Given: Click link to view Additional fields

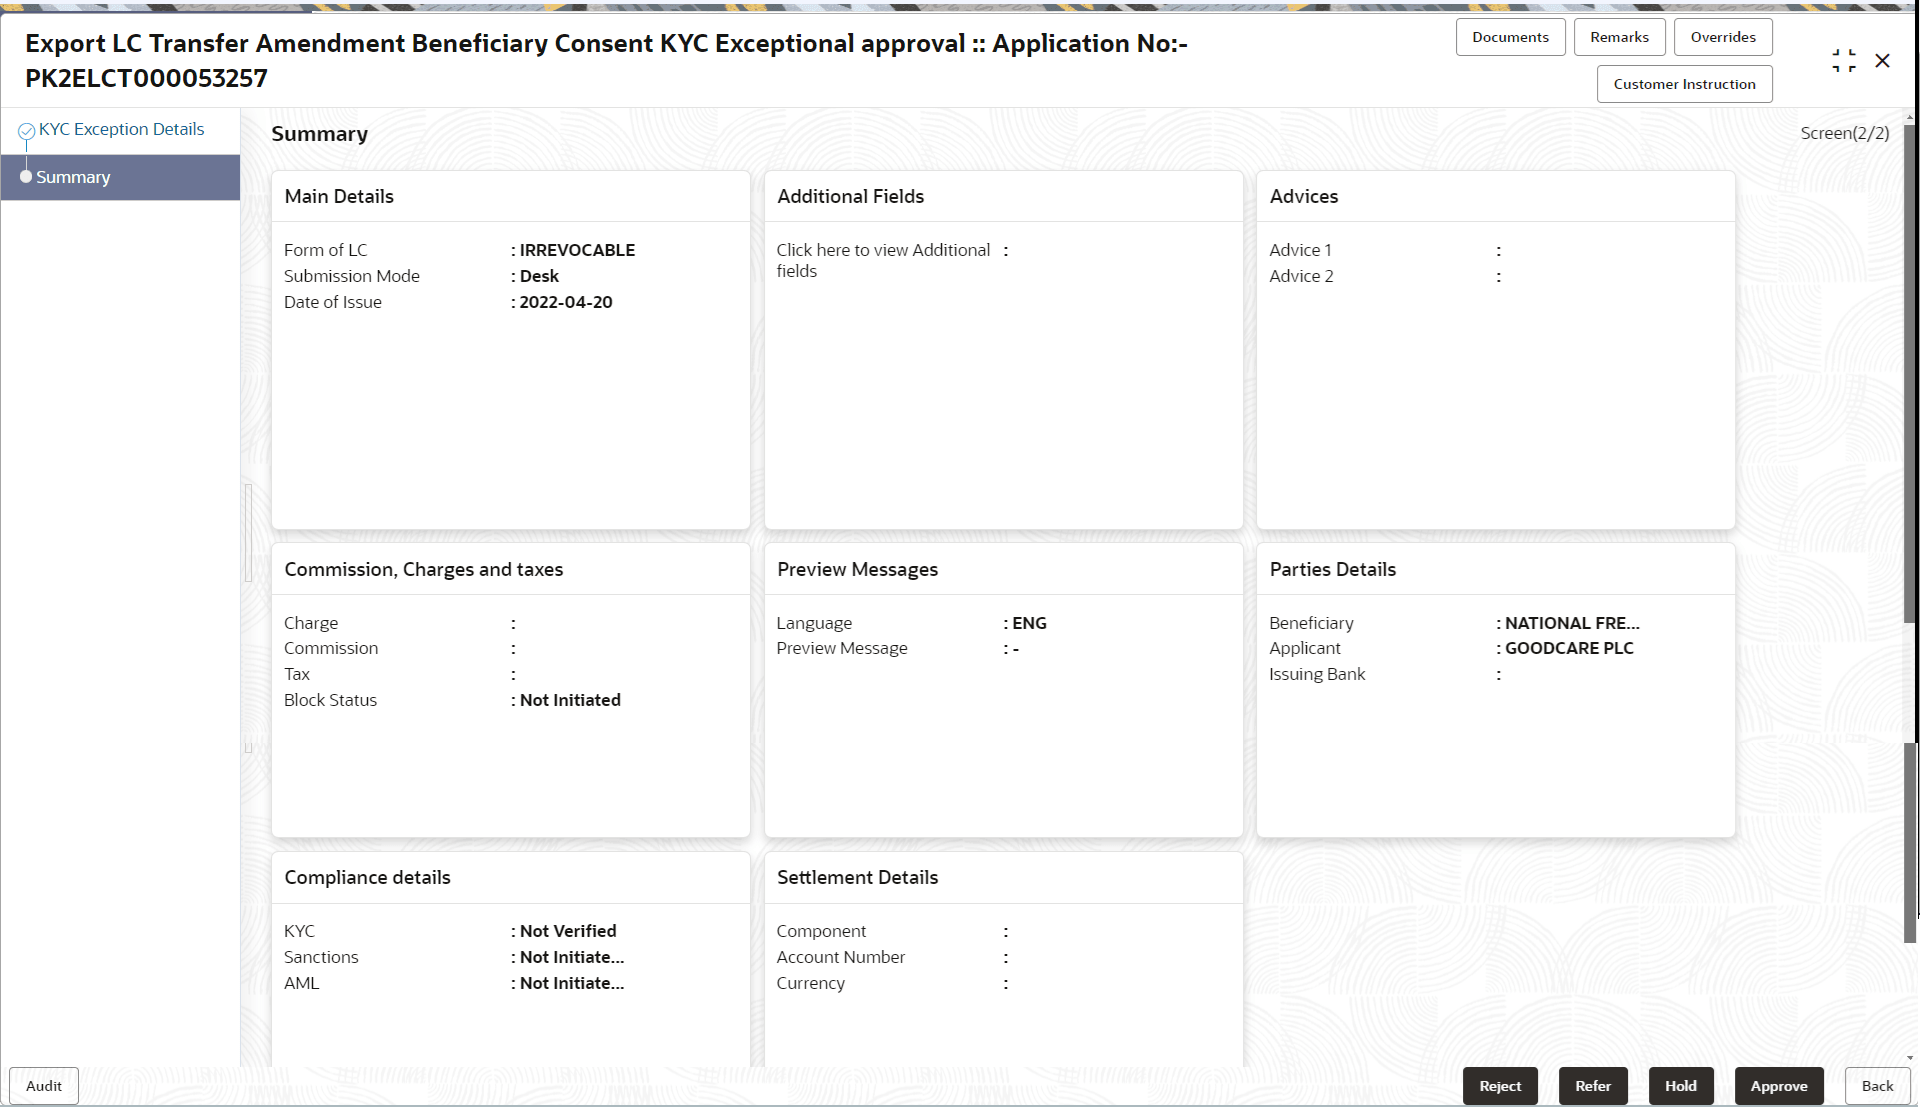Looking at the screenshot, I should [x=882, y=260].
